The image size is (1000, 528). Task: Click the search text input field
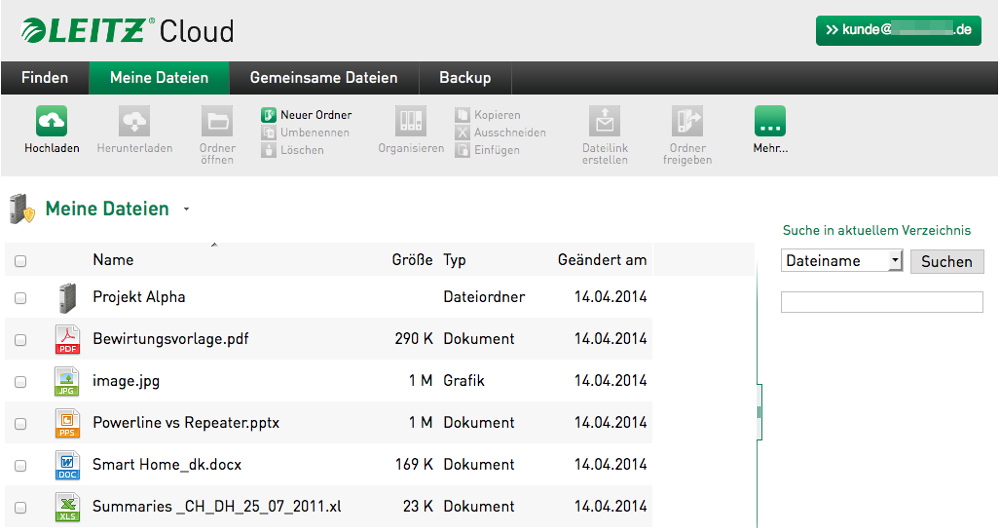pos(882,302)
